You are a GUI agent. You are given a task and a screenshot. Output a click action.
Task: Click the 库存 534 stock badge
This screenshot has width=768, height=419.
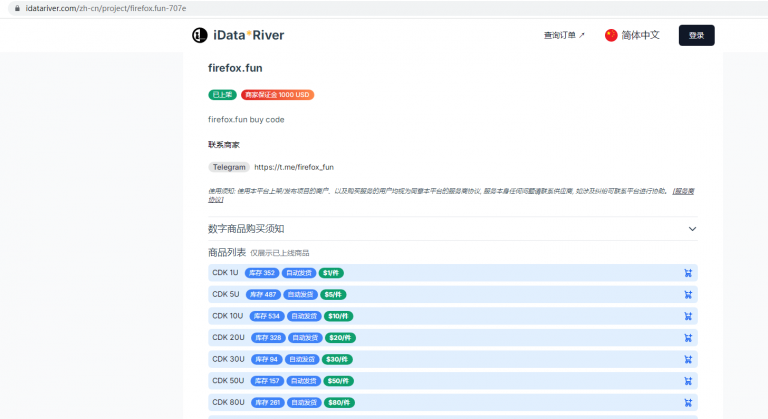(267, 316)
